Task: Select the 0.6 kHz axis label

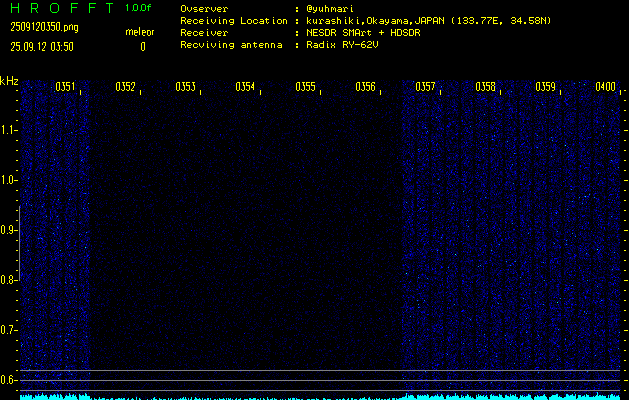Action: pyautogui.click(x=7, y=380)
